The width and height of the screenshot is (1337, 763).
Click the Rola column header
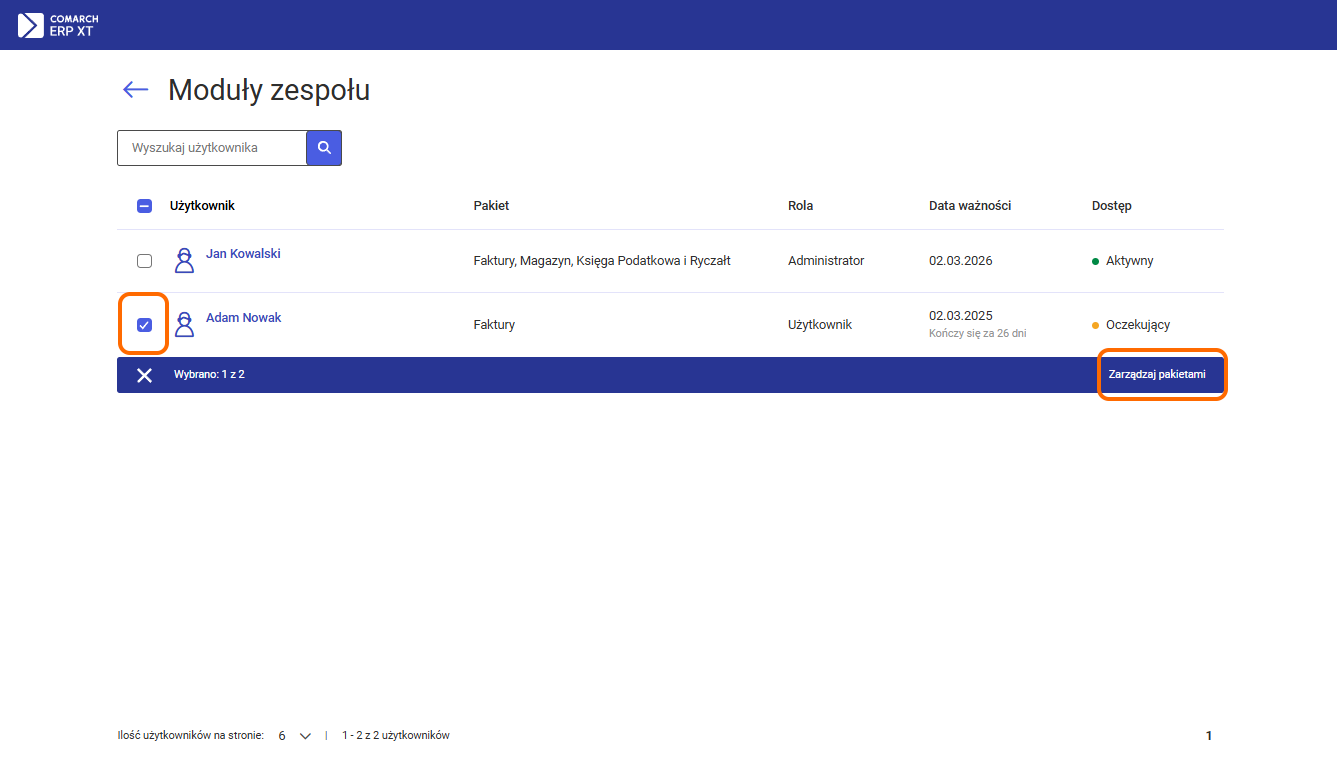pos(800,206)
